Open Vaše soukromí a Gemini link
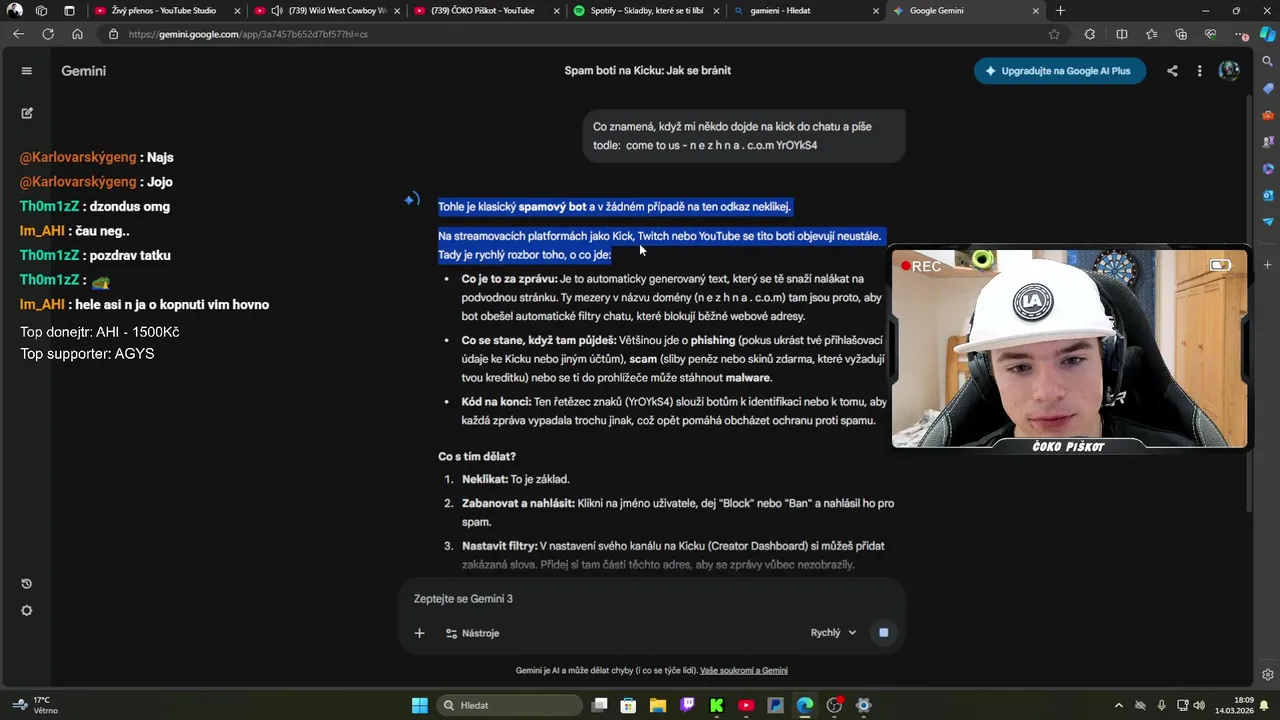 pyautogui.click(x=744, y=670)
